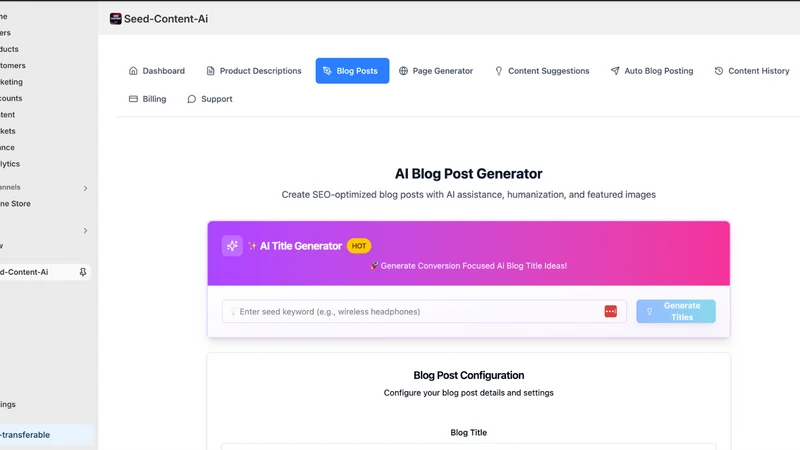This screenshot has height=450, width=800.
Task: Click the Product Descriptions document icon
Action: 210,71
